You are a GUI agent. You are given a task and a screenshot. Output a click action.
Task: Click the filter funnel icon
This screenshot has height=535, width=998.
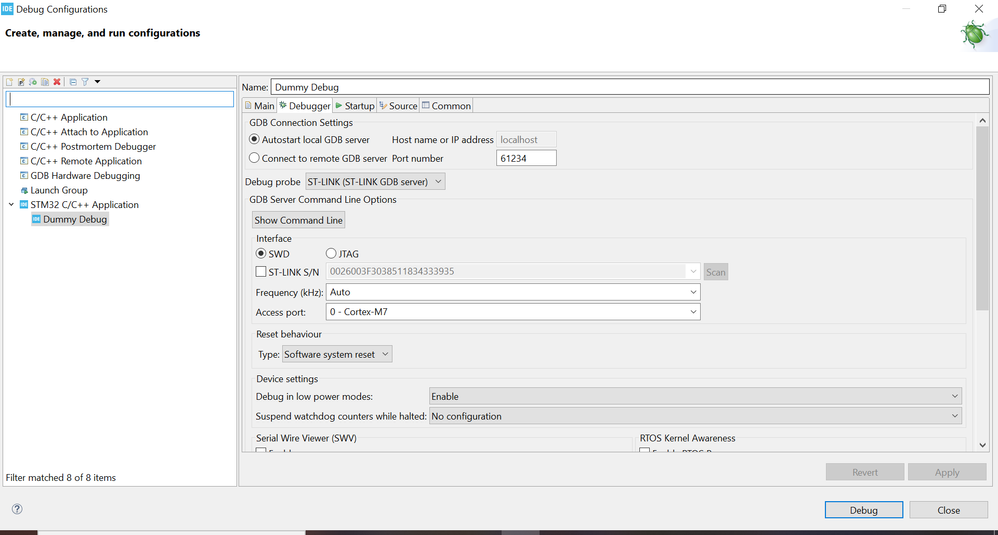(85, 82)
